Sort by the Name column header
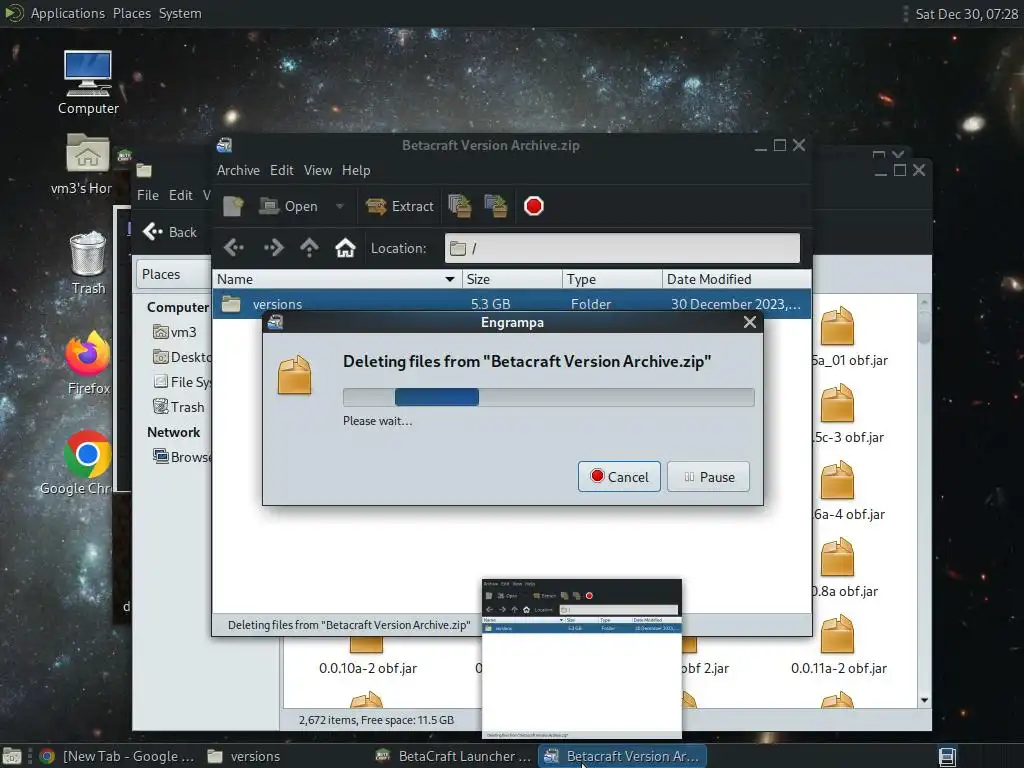Viewport: 1024px width, 768px height. pos(337,279)
